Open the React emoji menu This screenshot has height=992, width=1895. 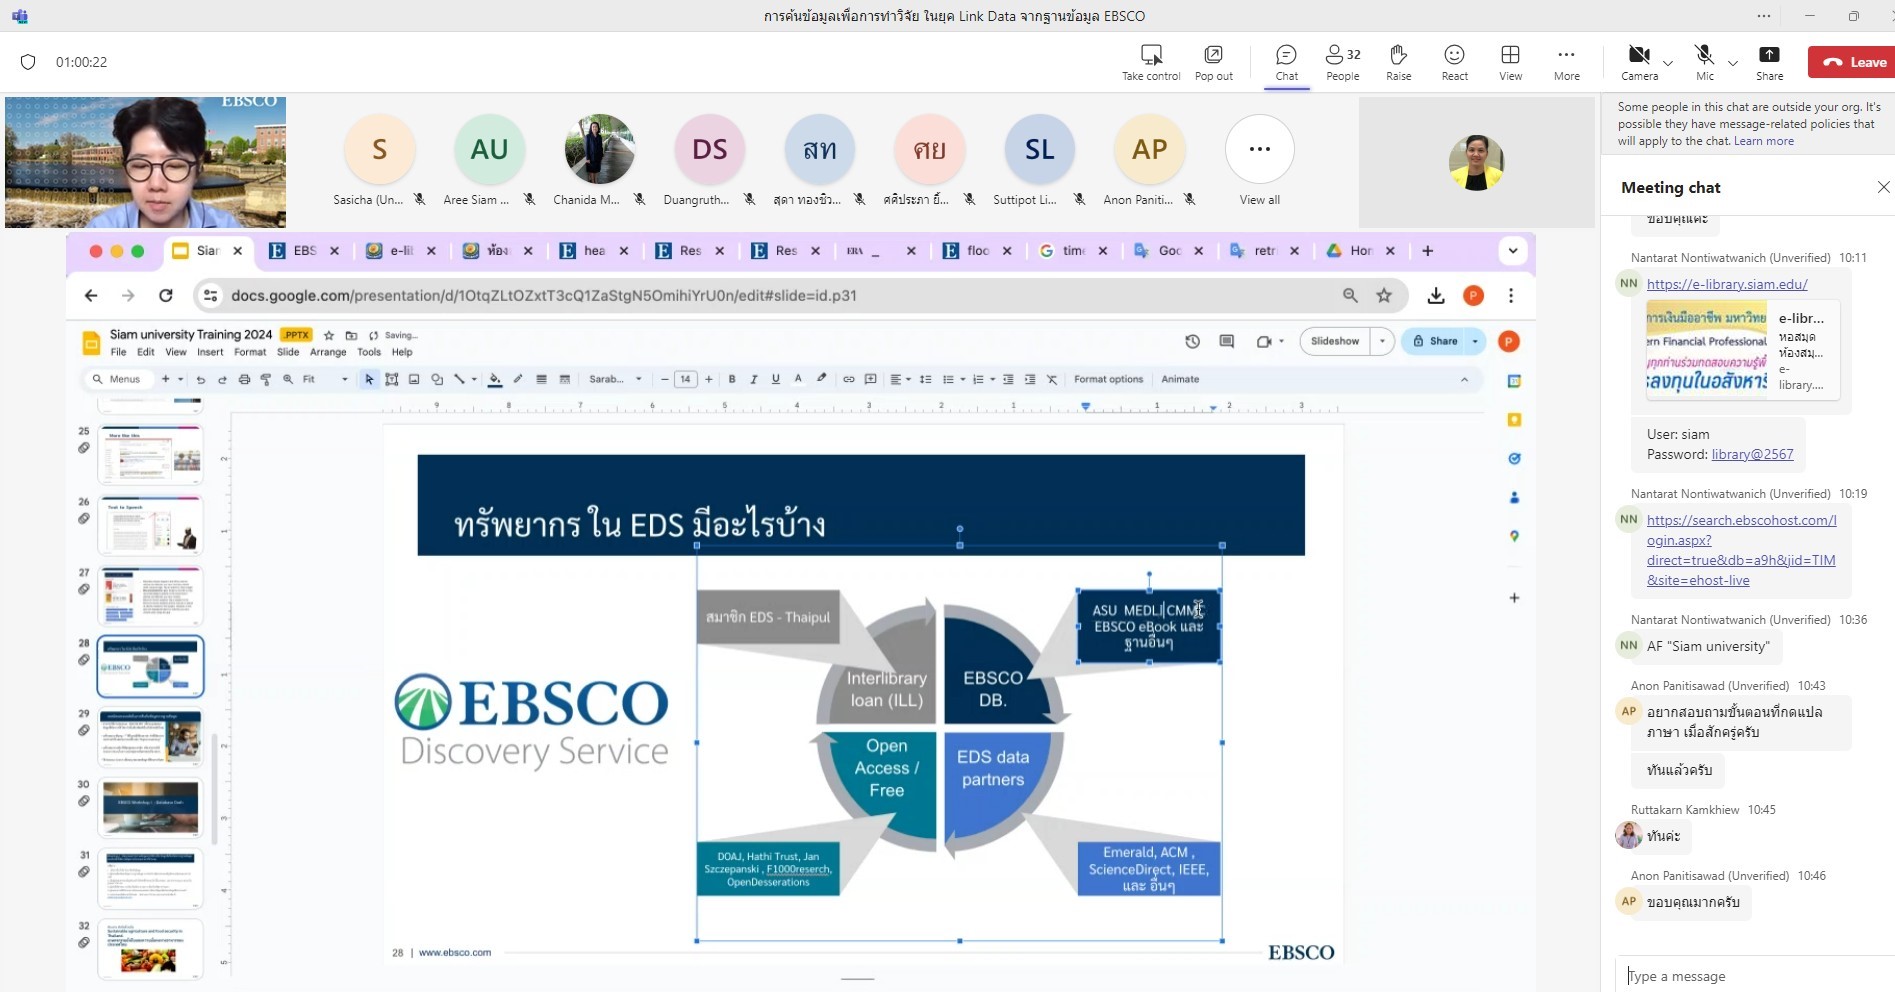pyautogui.click(x=1454, y=62)
